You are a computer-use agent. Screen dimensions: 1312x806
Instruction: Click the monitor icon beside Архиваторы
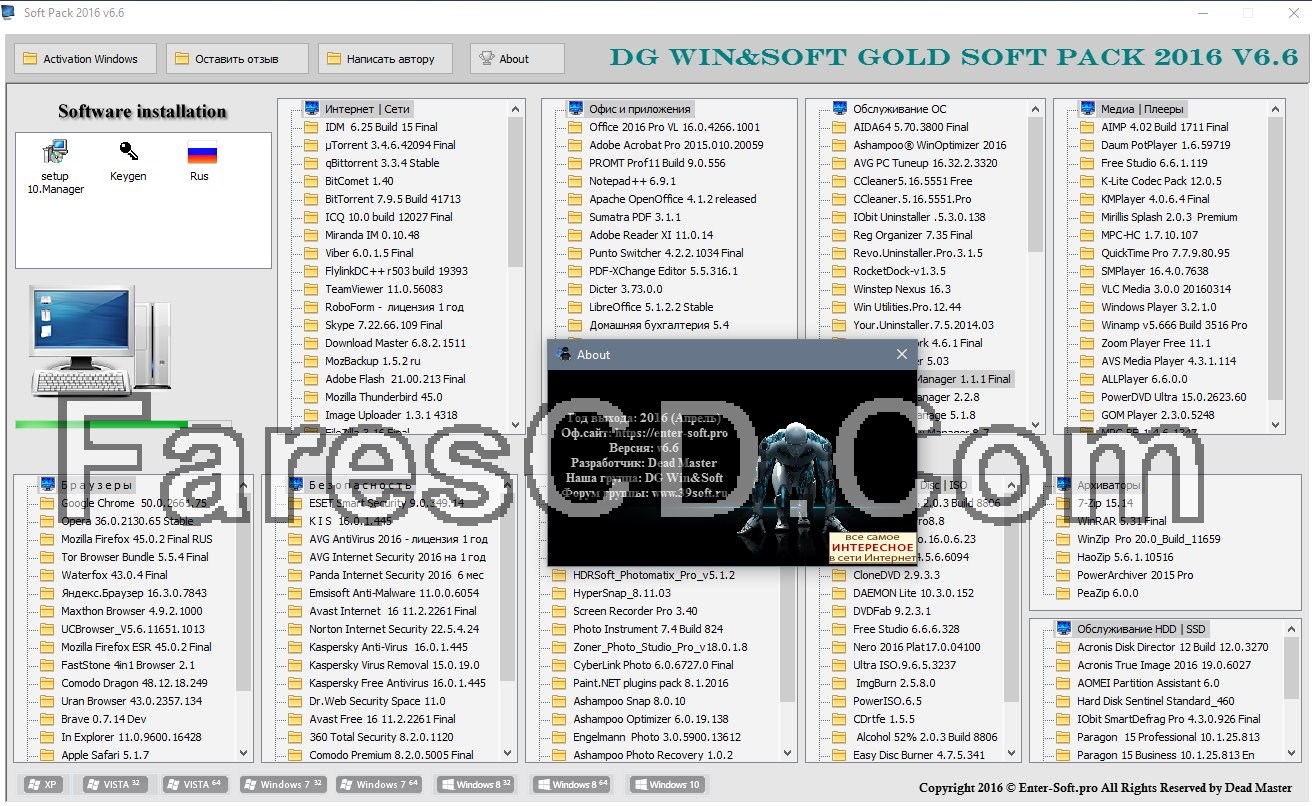[1063, 485]
